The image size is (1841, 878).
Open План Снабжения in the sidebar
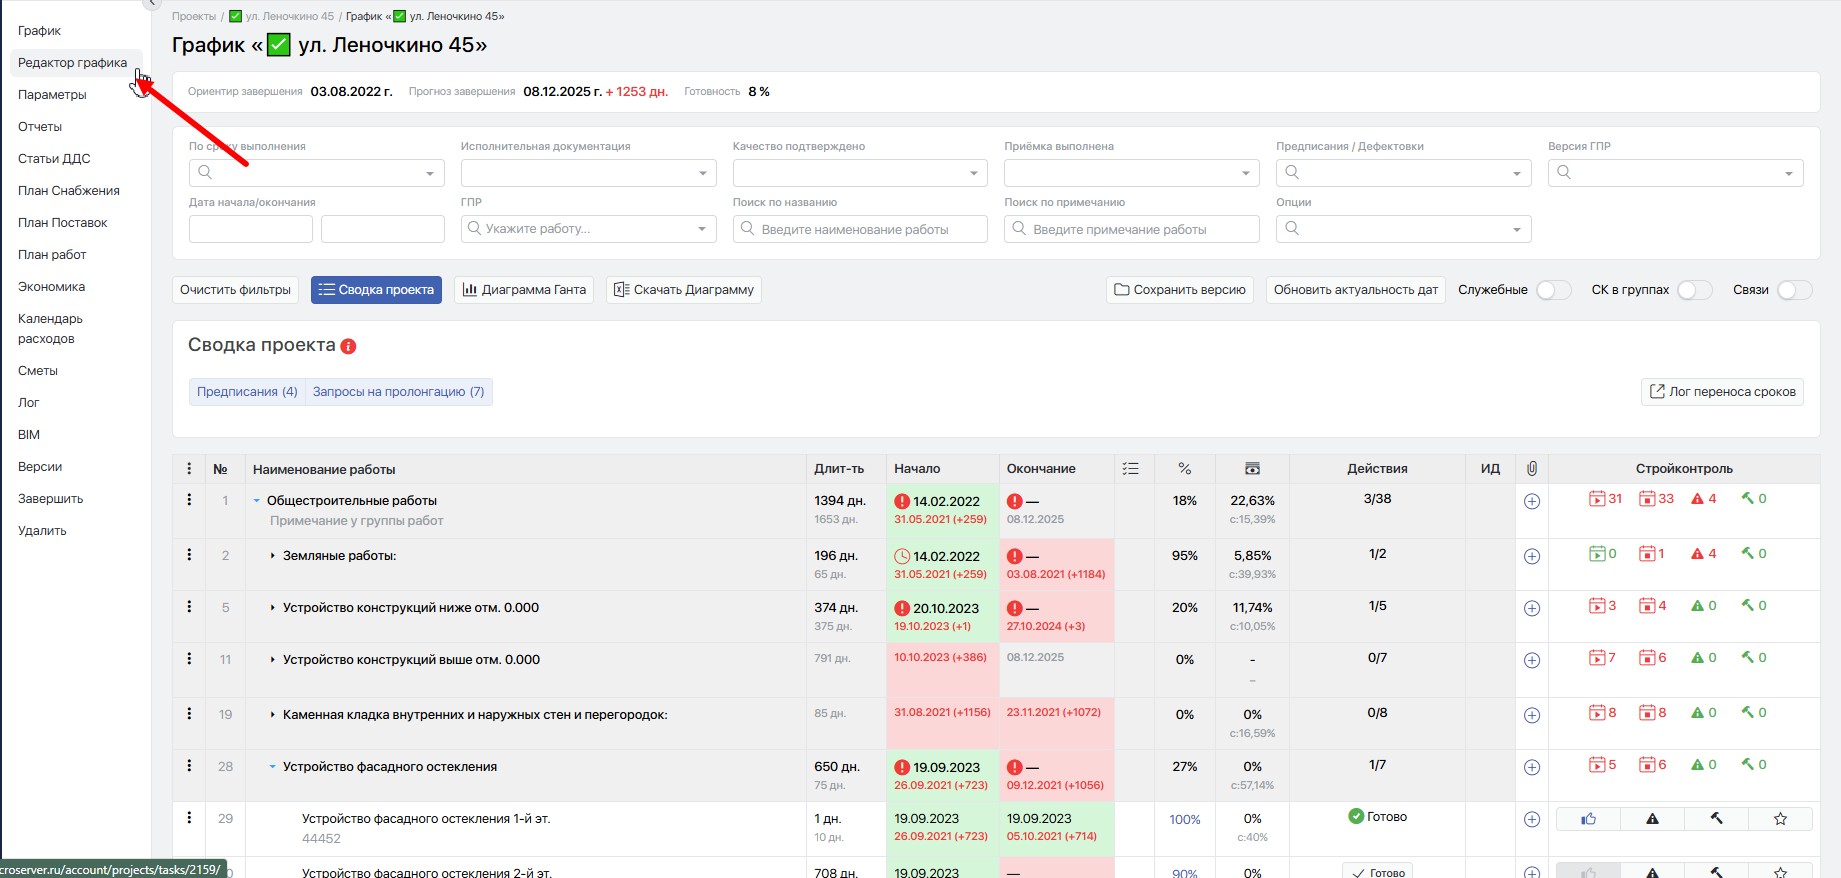(x=69, y=191)
